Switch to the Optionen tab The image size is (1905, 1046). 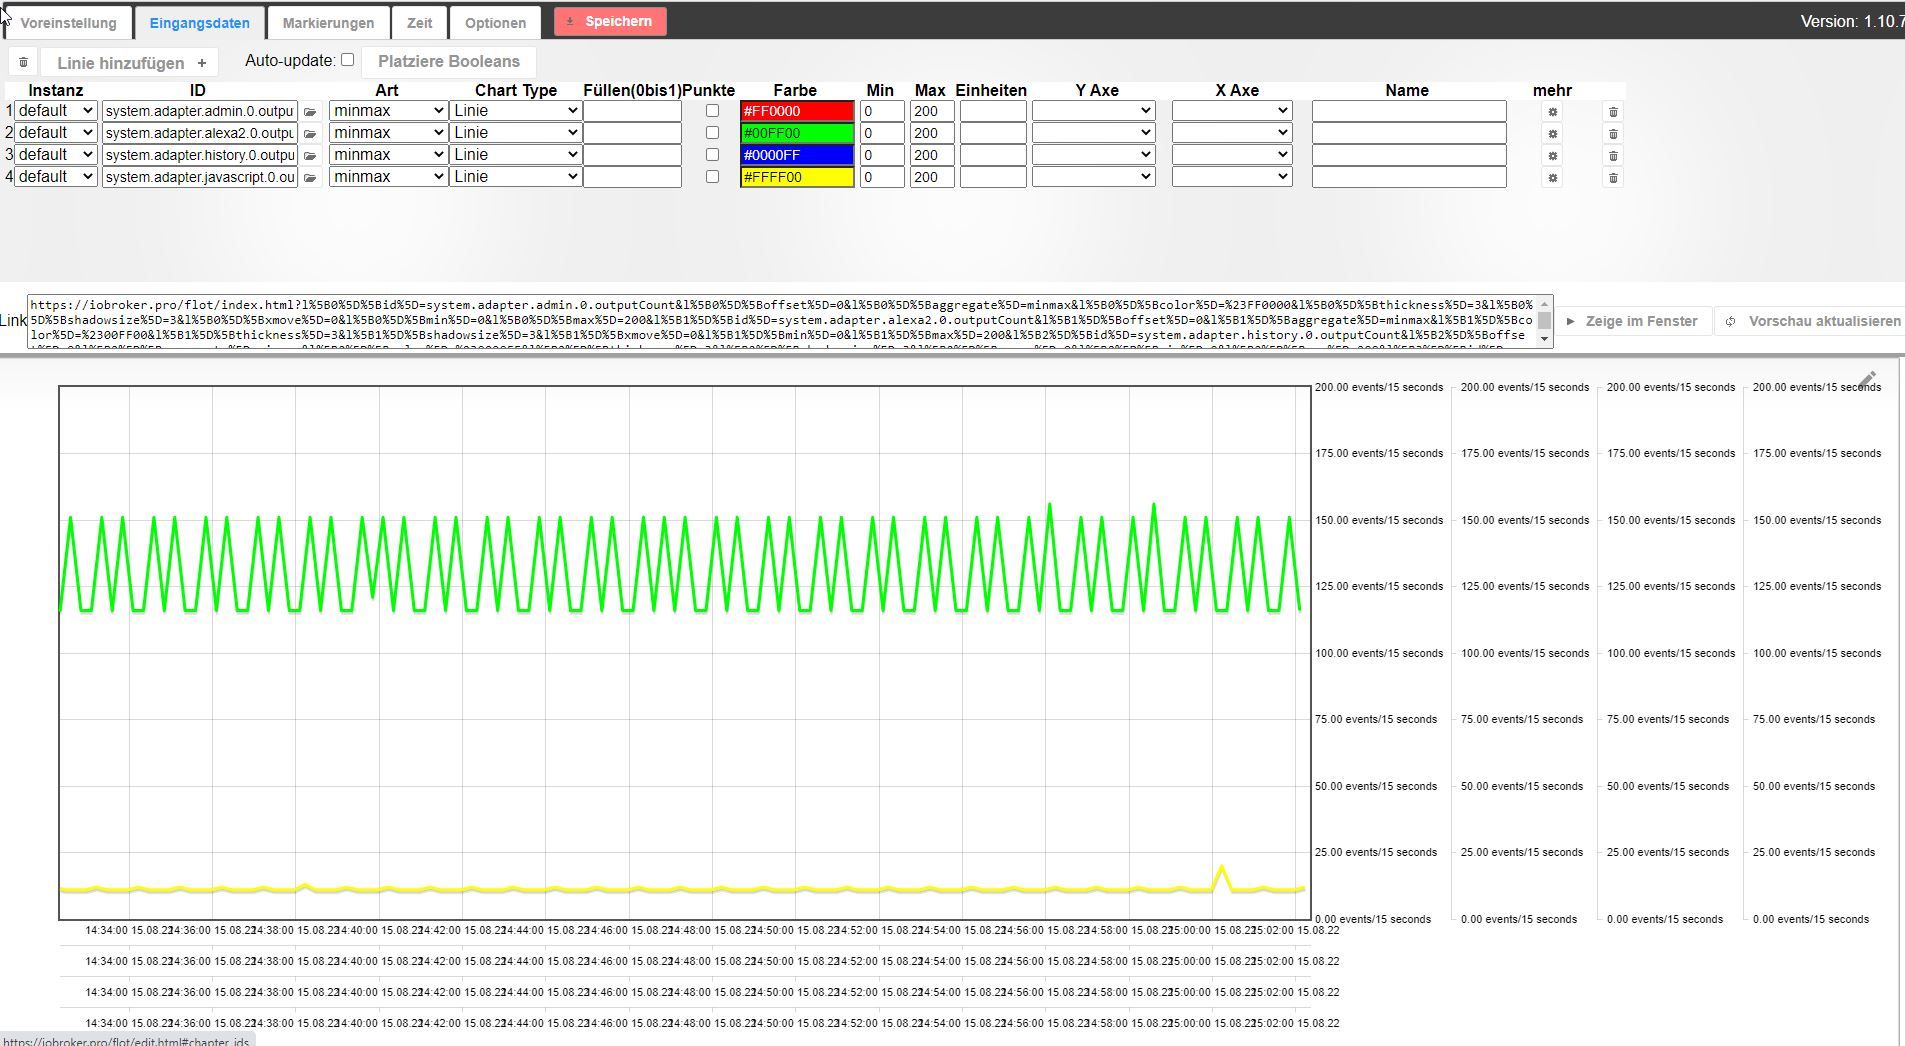[x=495, y=23]
